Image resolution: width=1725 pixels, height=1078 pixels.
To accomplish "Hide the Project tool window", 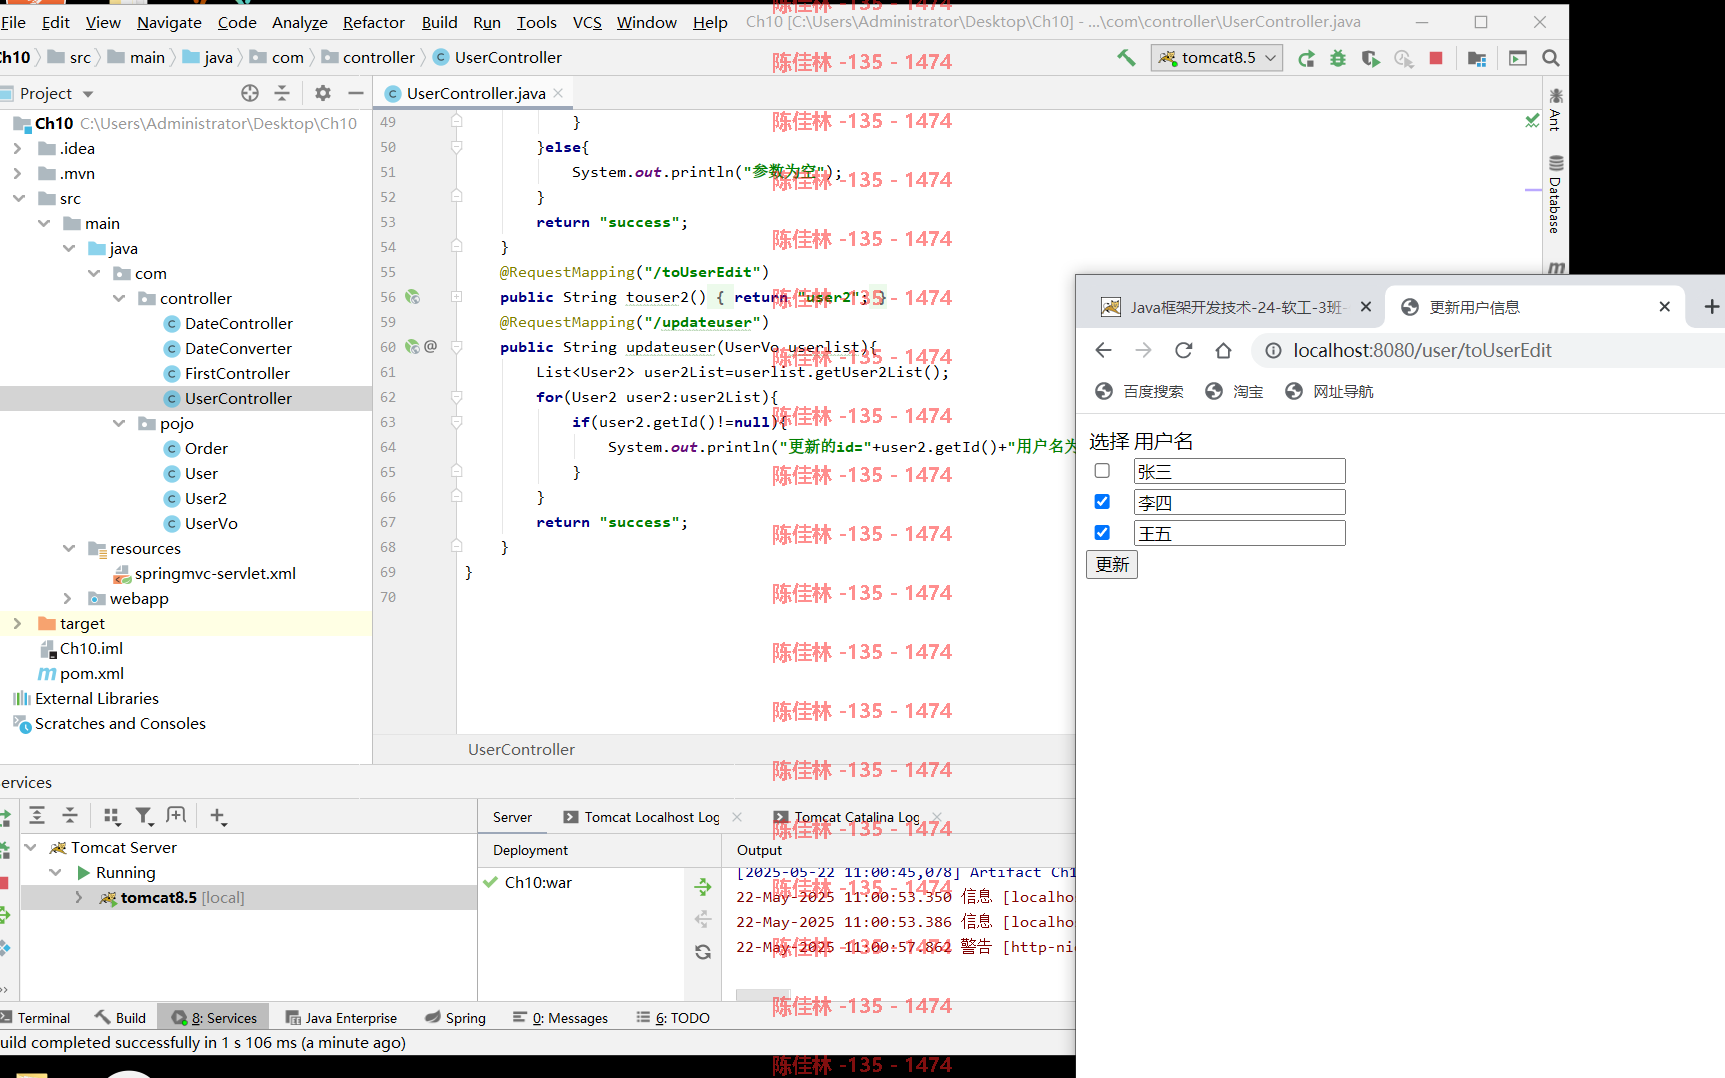I will (x=355, y=93).
